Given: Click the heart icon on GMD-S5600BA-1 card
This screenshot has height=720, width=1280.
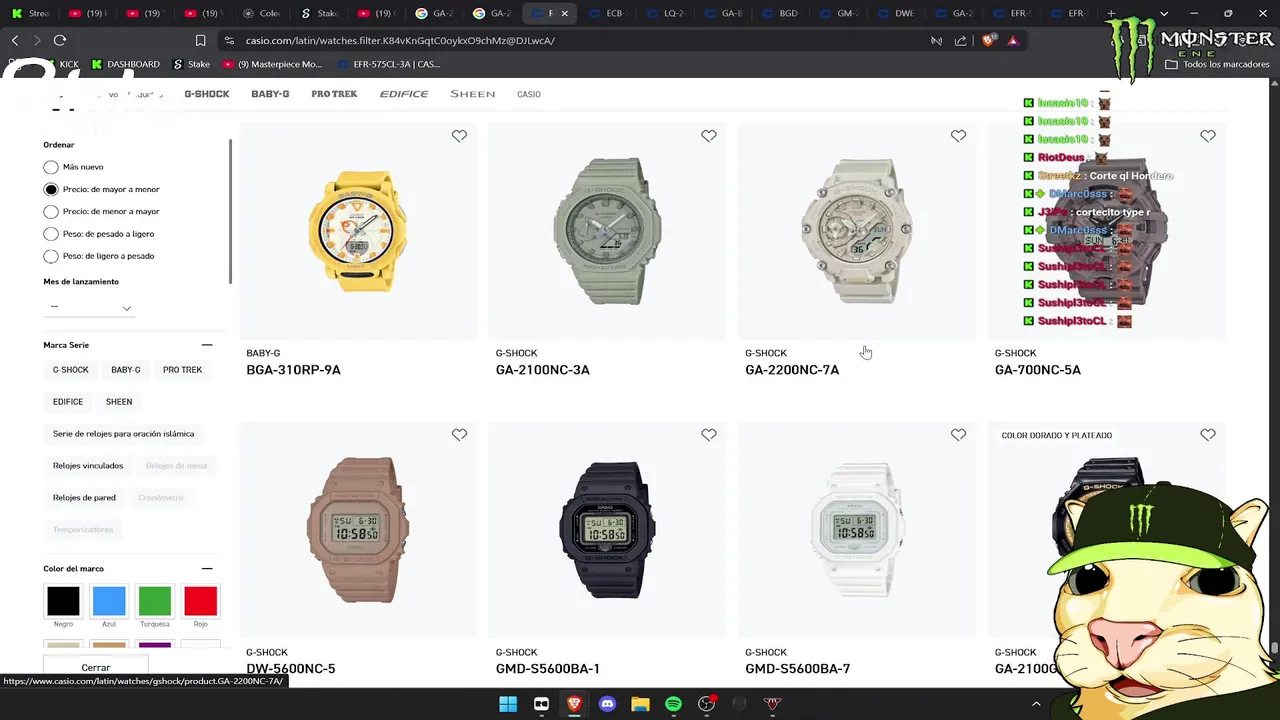Looking at the screenshot, I should click(709, 435).
